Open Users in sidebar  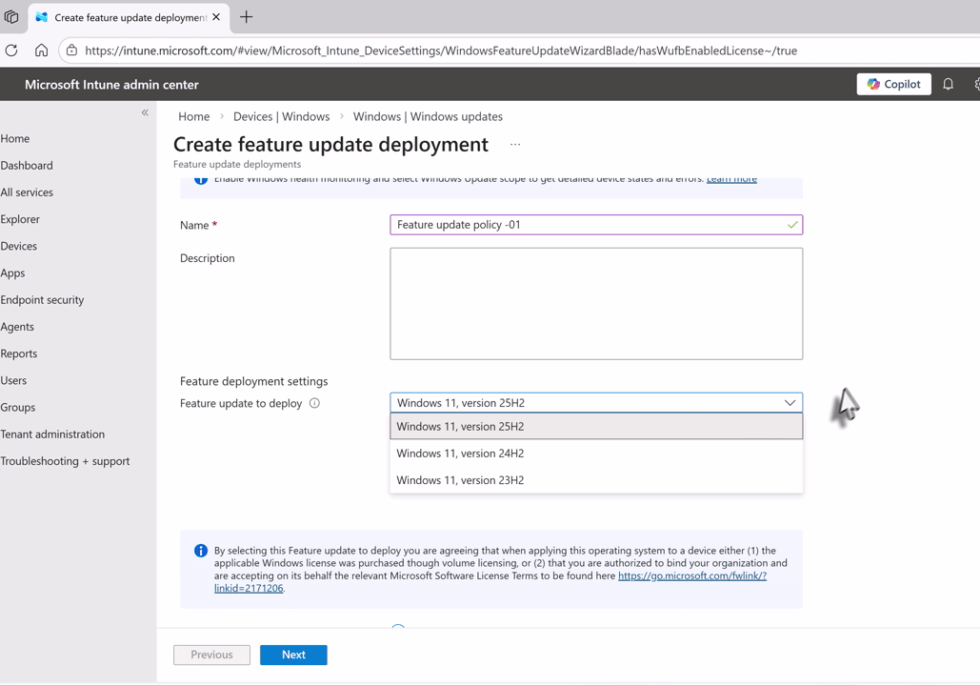click(14, 380)
